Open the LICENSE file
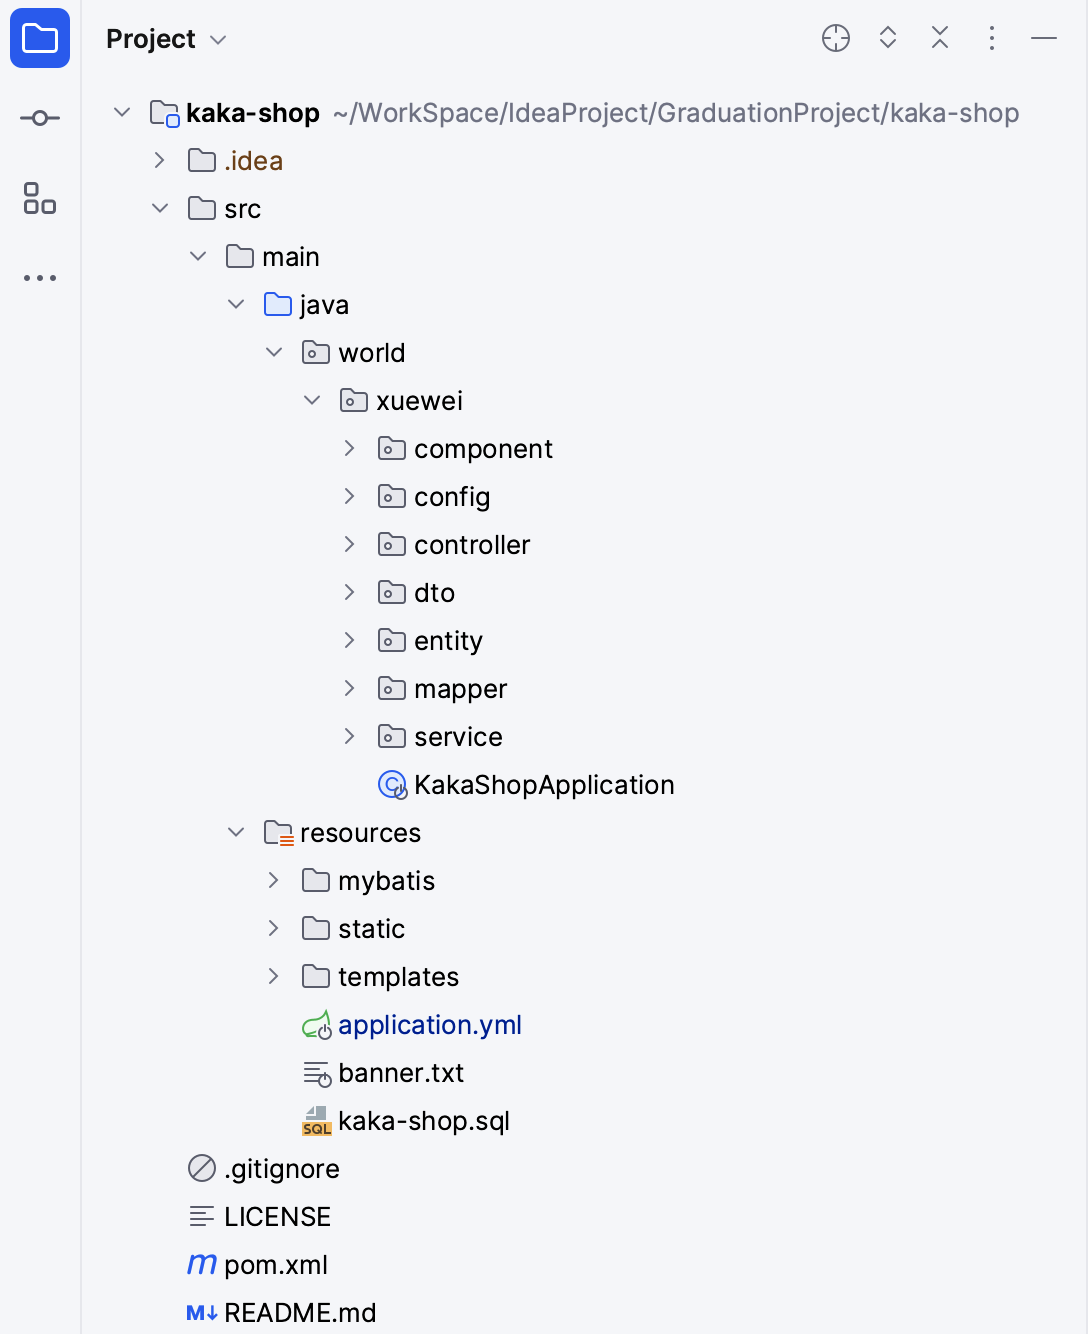The height and width of the screenshot is (1334, 1088). click(x=277, y=1216)
